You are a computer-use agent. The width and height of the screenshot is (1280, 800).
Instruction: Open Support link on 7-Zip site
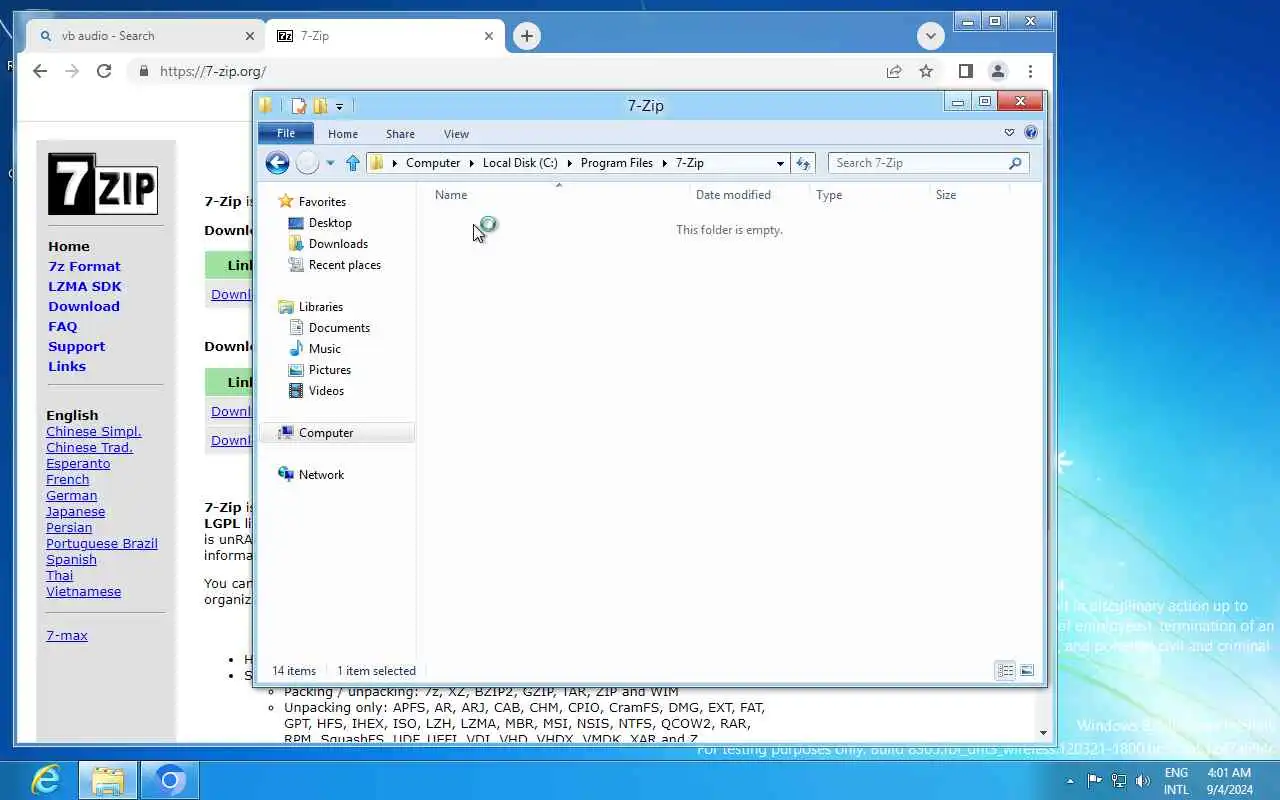(x=76, y=346)
